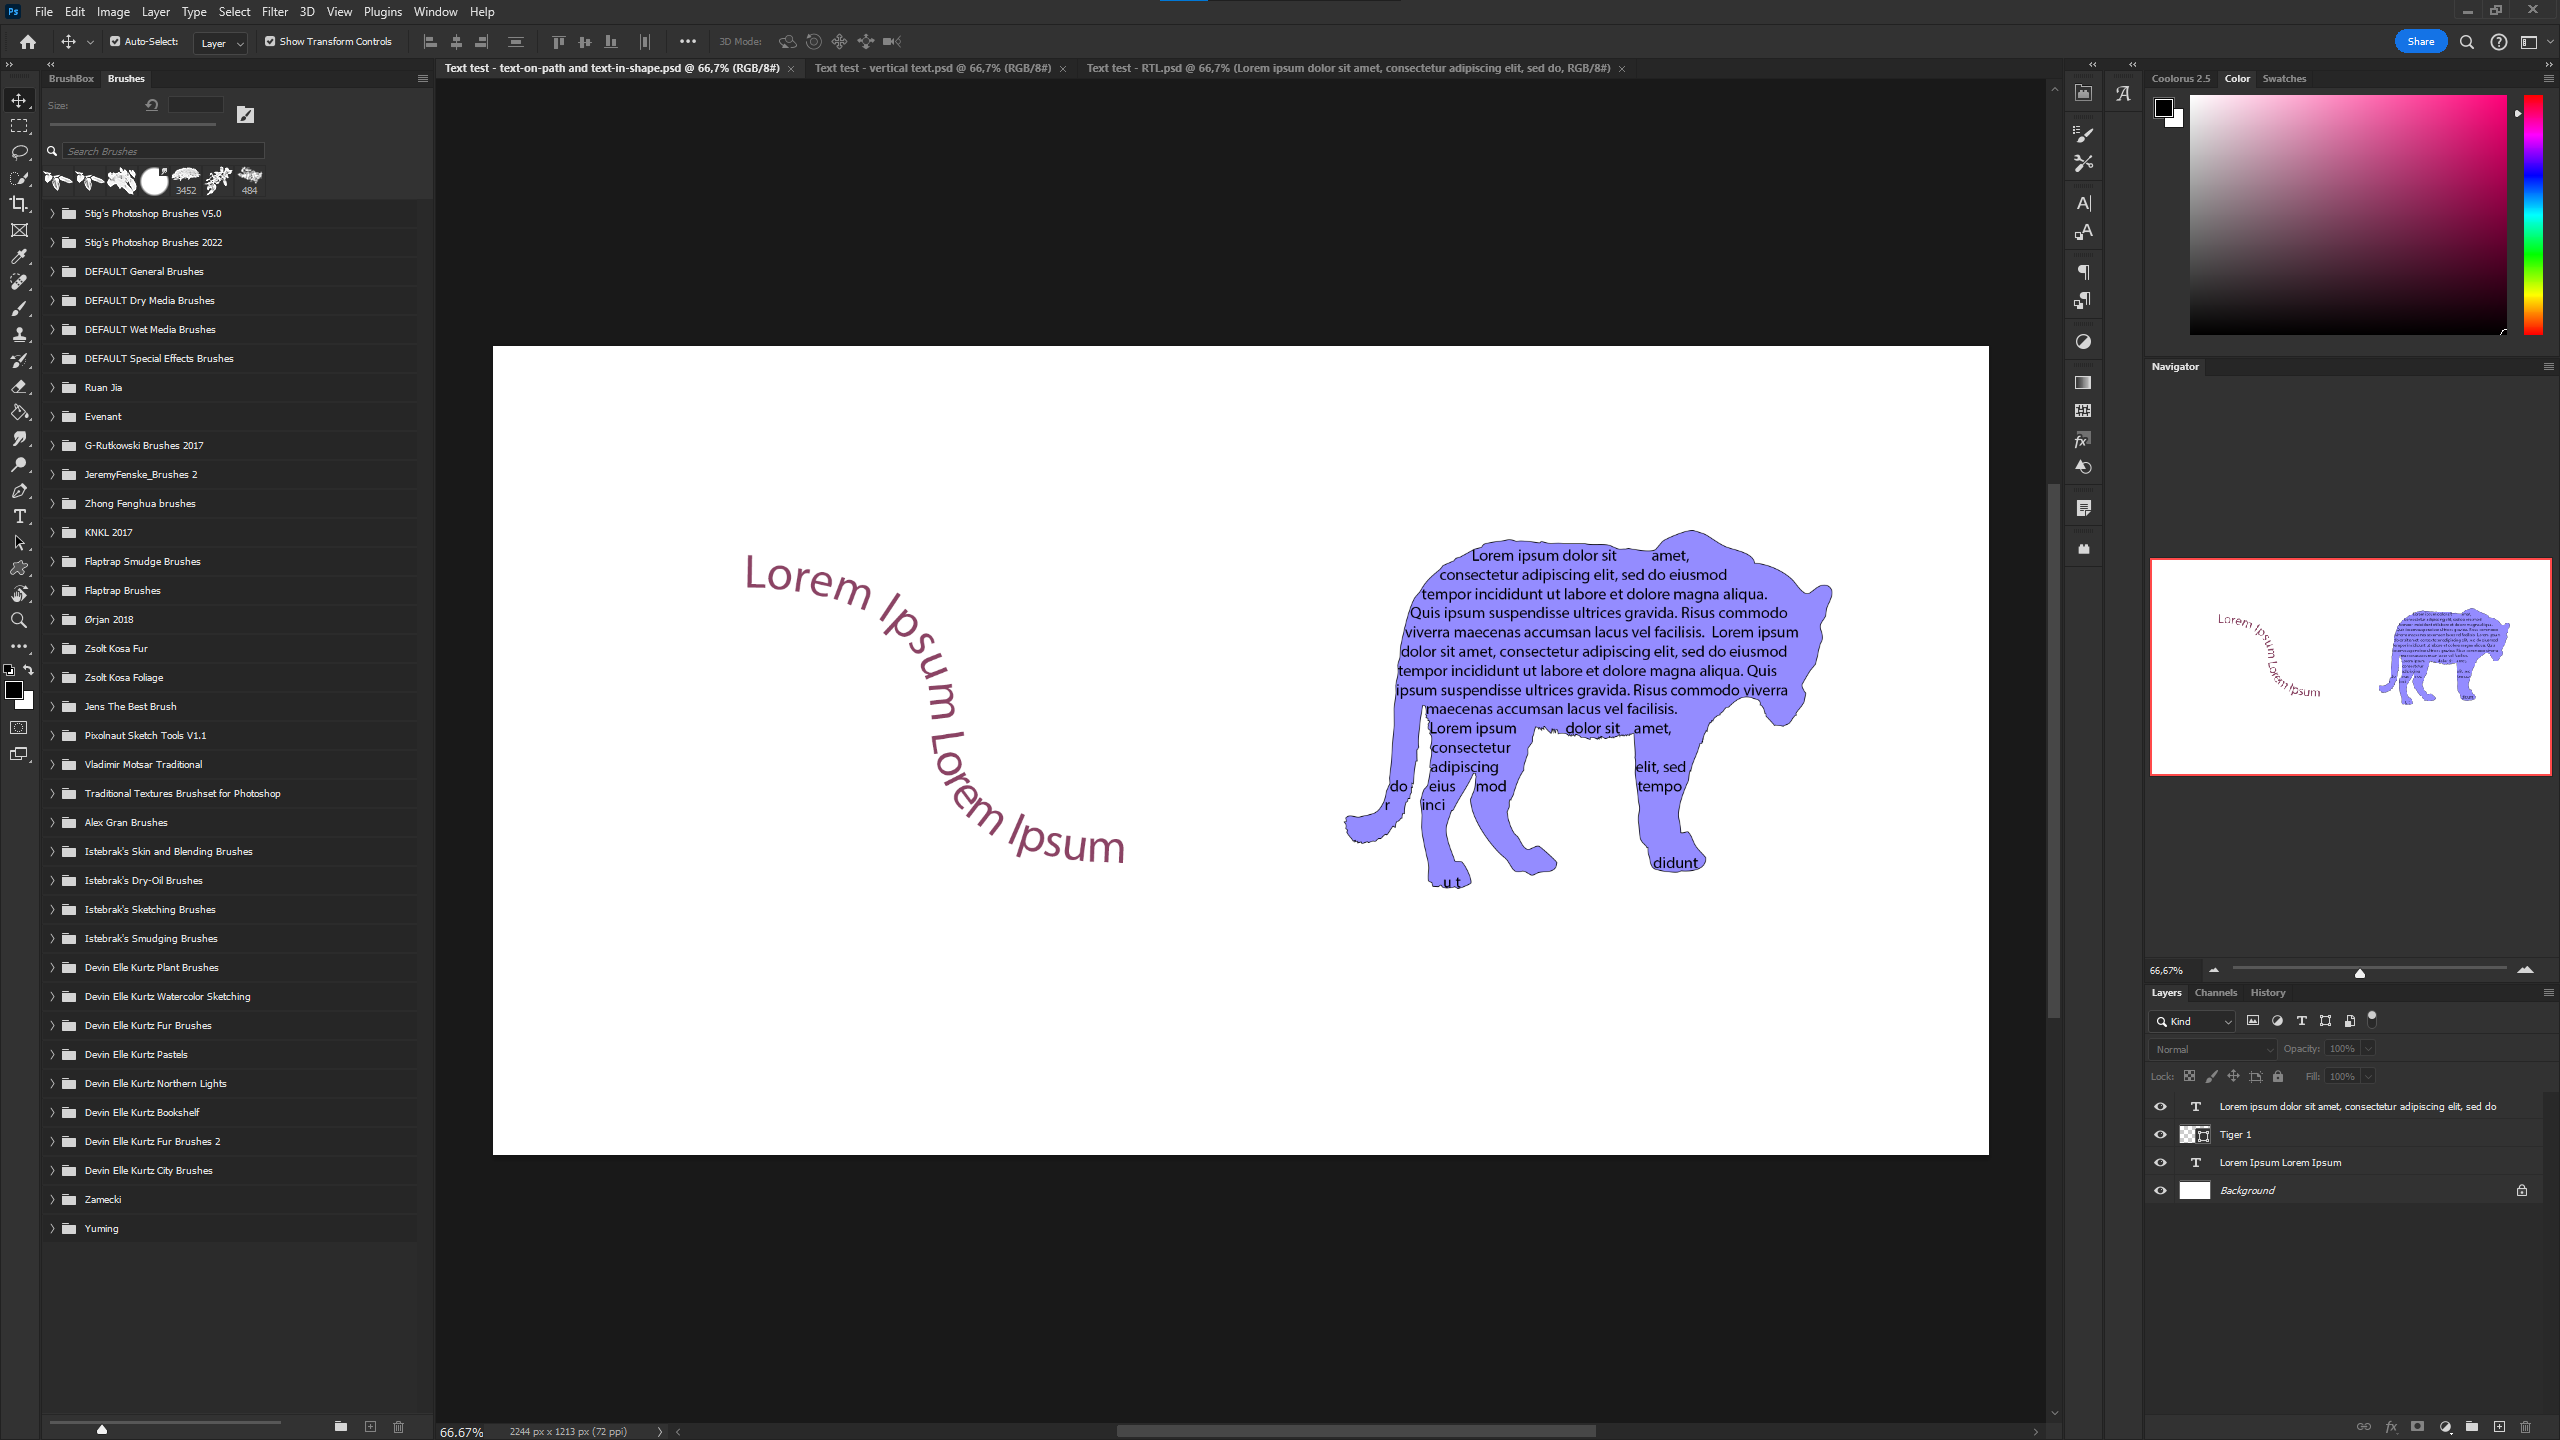2560x1440 pixels.
Task: Click the search icon next to Share
Action: point(2467,42)
